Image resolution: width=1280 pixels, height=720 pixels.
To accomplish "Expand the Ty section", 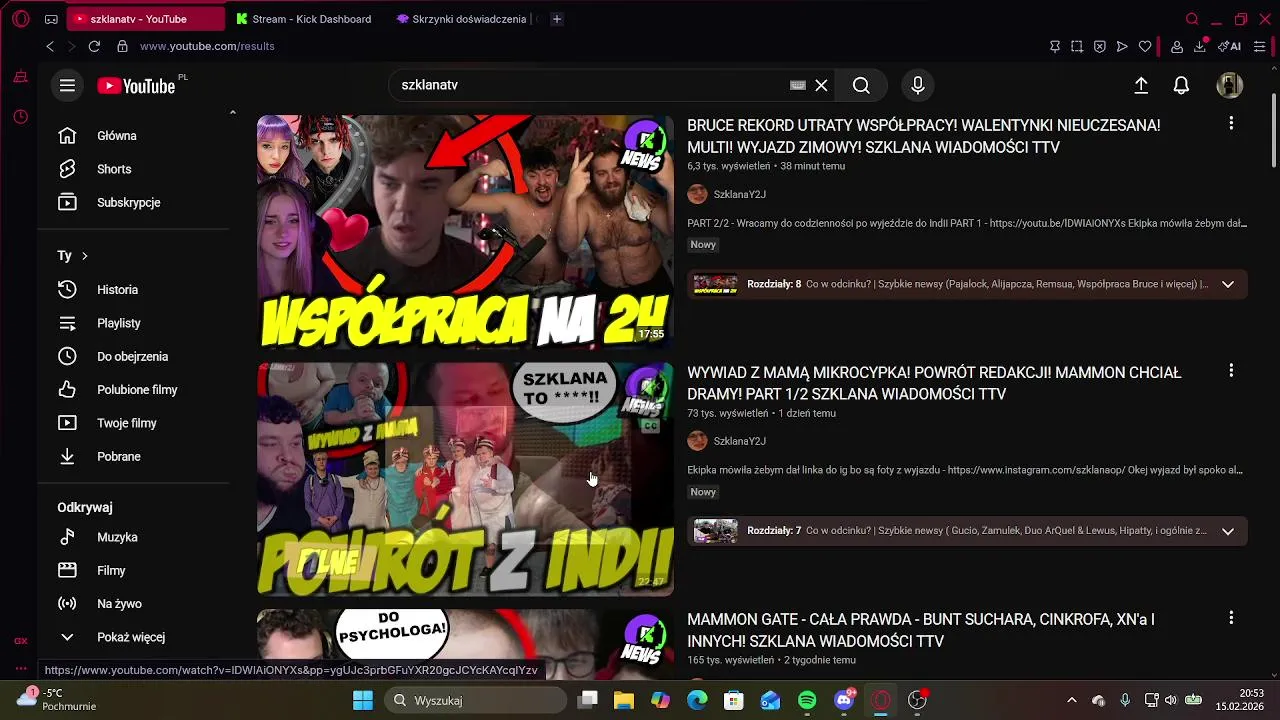I will coord(73,256).
